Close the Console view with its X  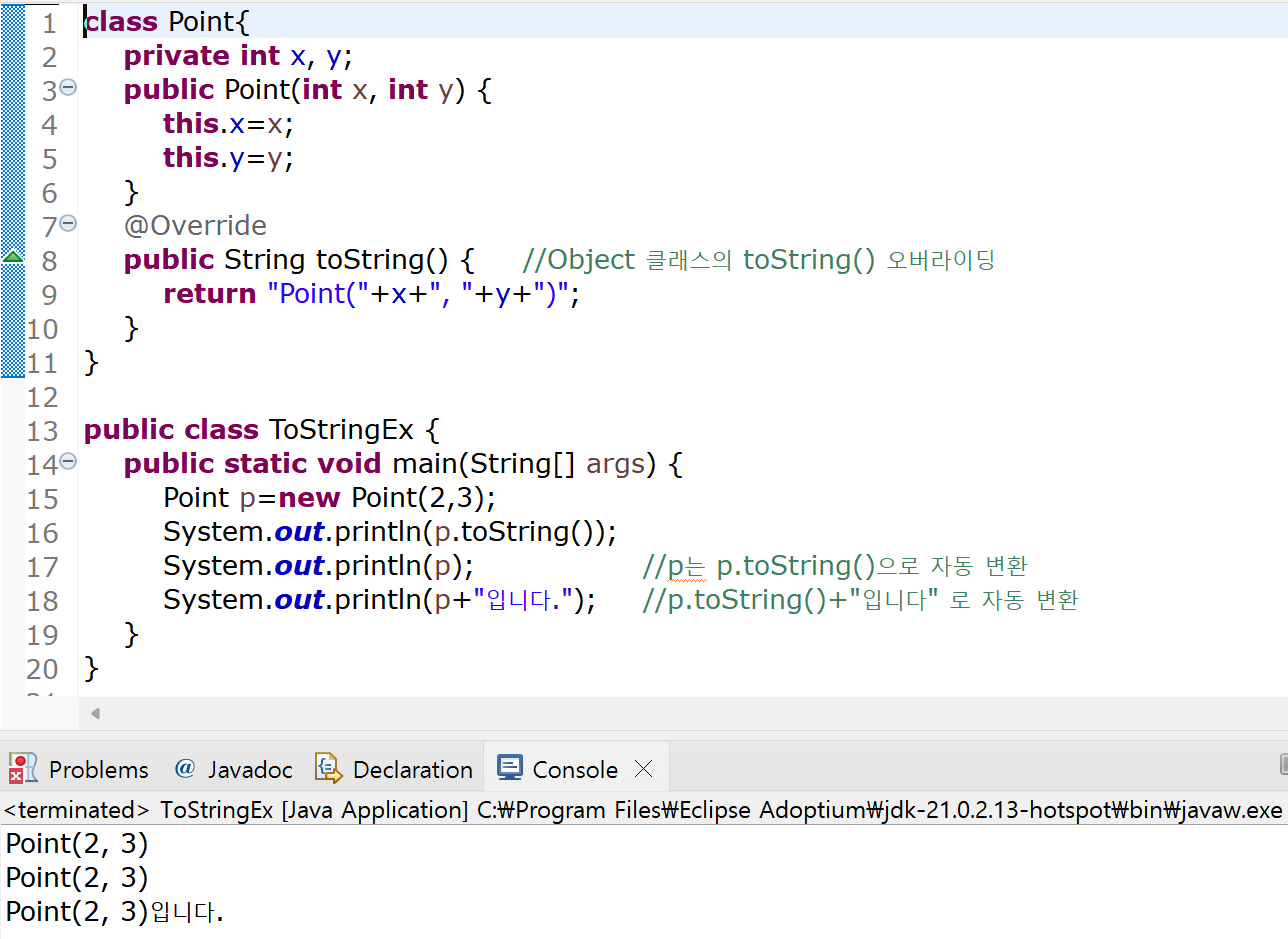point(644,769)
